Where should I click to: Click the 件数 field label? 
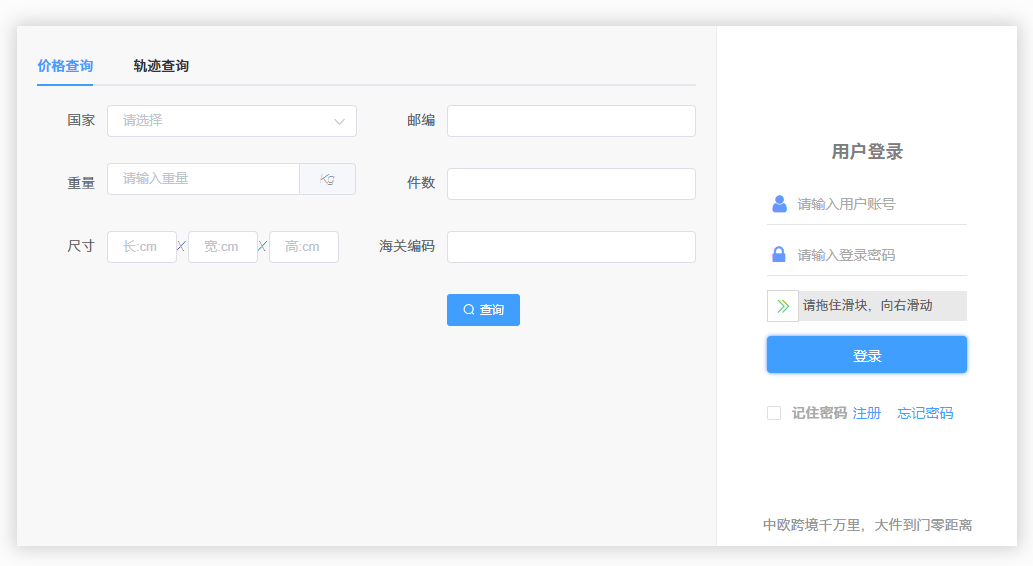[x=421, y=183]
